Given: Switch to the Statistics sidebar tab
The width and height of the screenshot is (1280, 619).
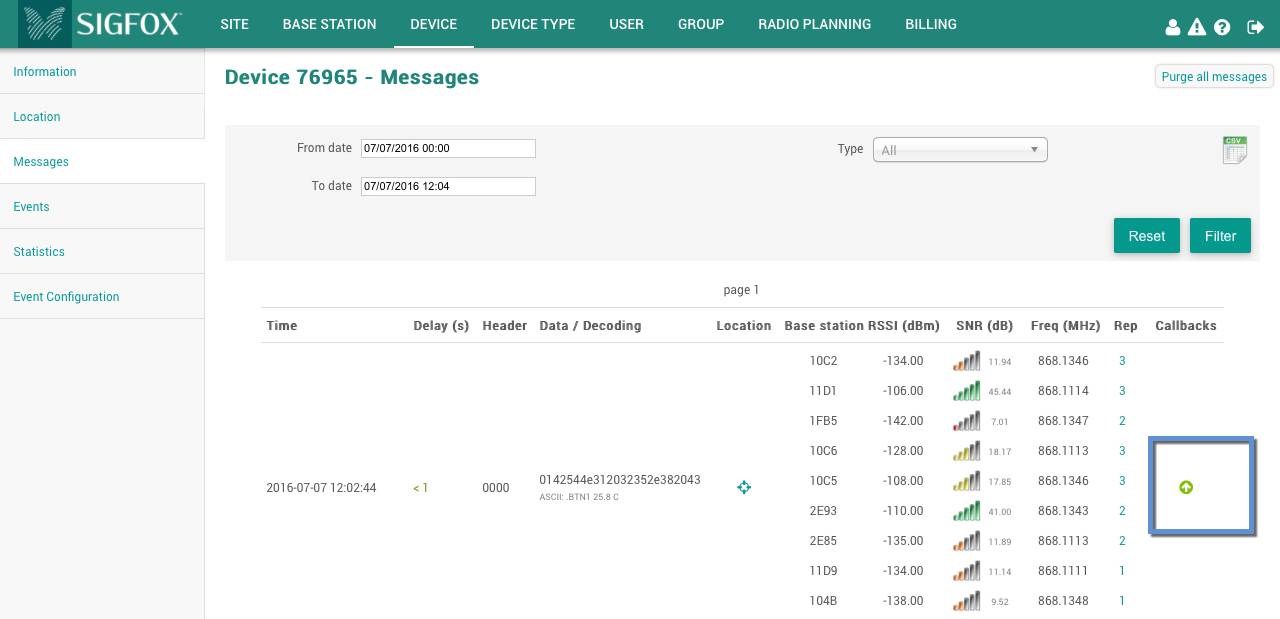Looking at the screenshot, I should tap(39, 252).
